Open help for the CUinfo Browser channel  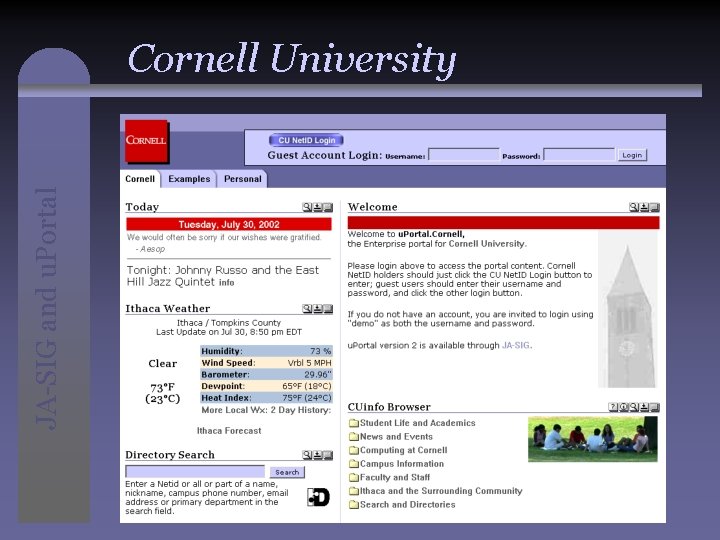(x=613, y=407)
